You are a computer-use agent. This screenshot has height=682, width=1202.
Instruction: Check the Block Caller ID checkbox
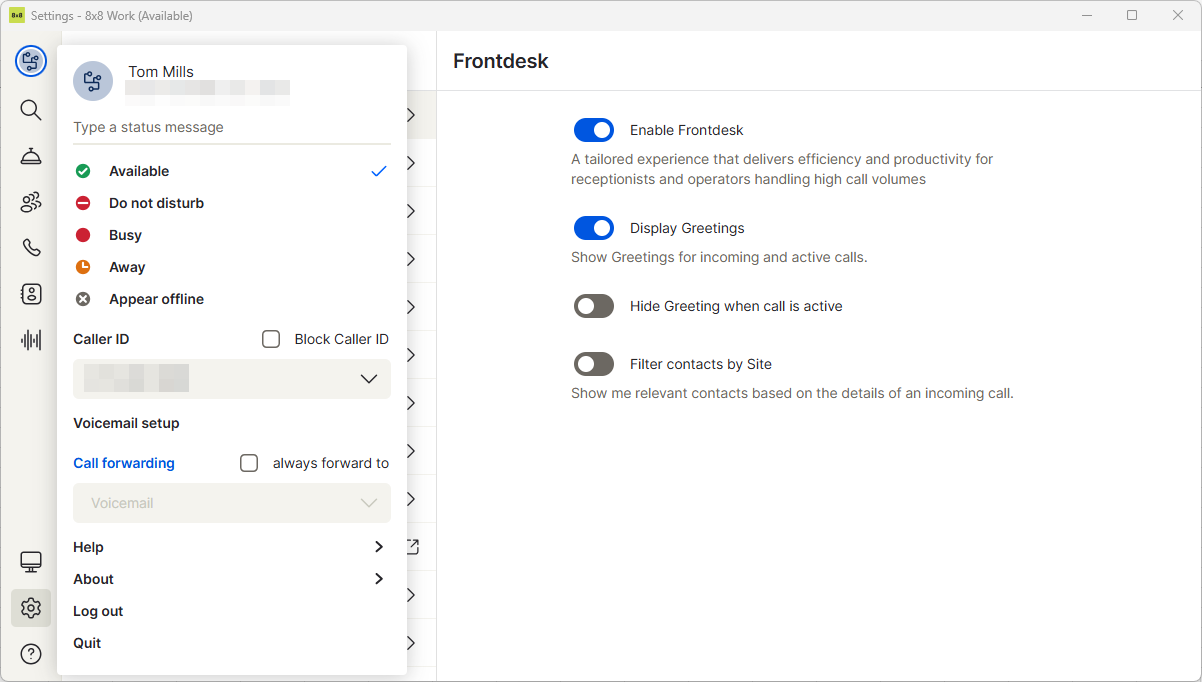tap(271, 339)
